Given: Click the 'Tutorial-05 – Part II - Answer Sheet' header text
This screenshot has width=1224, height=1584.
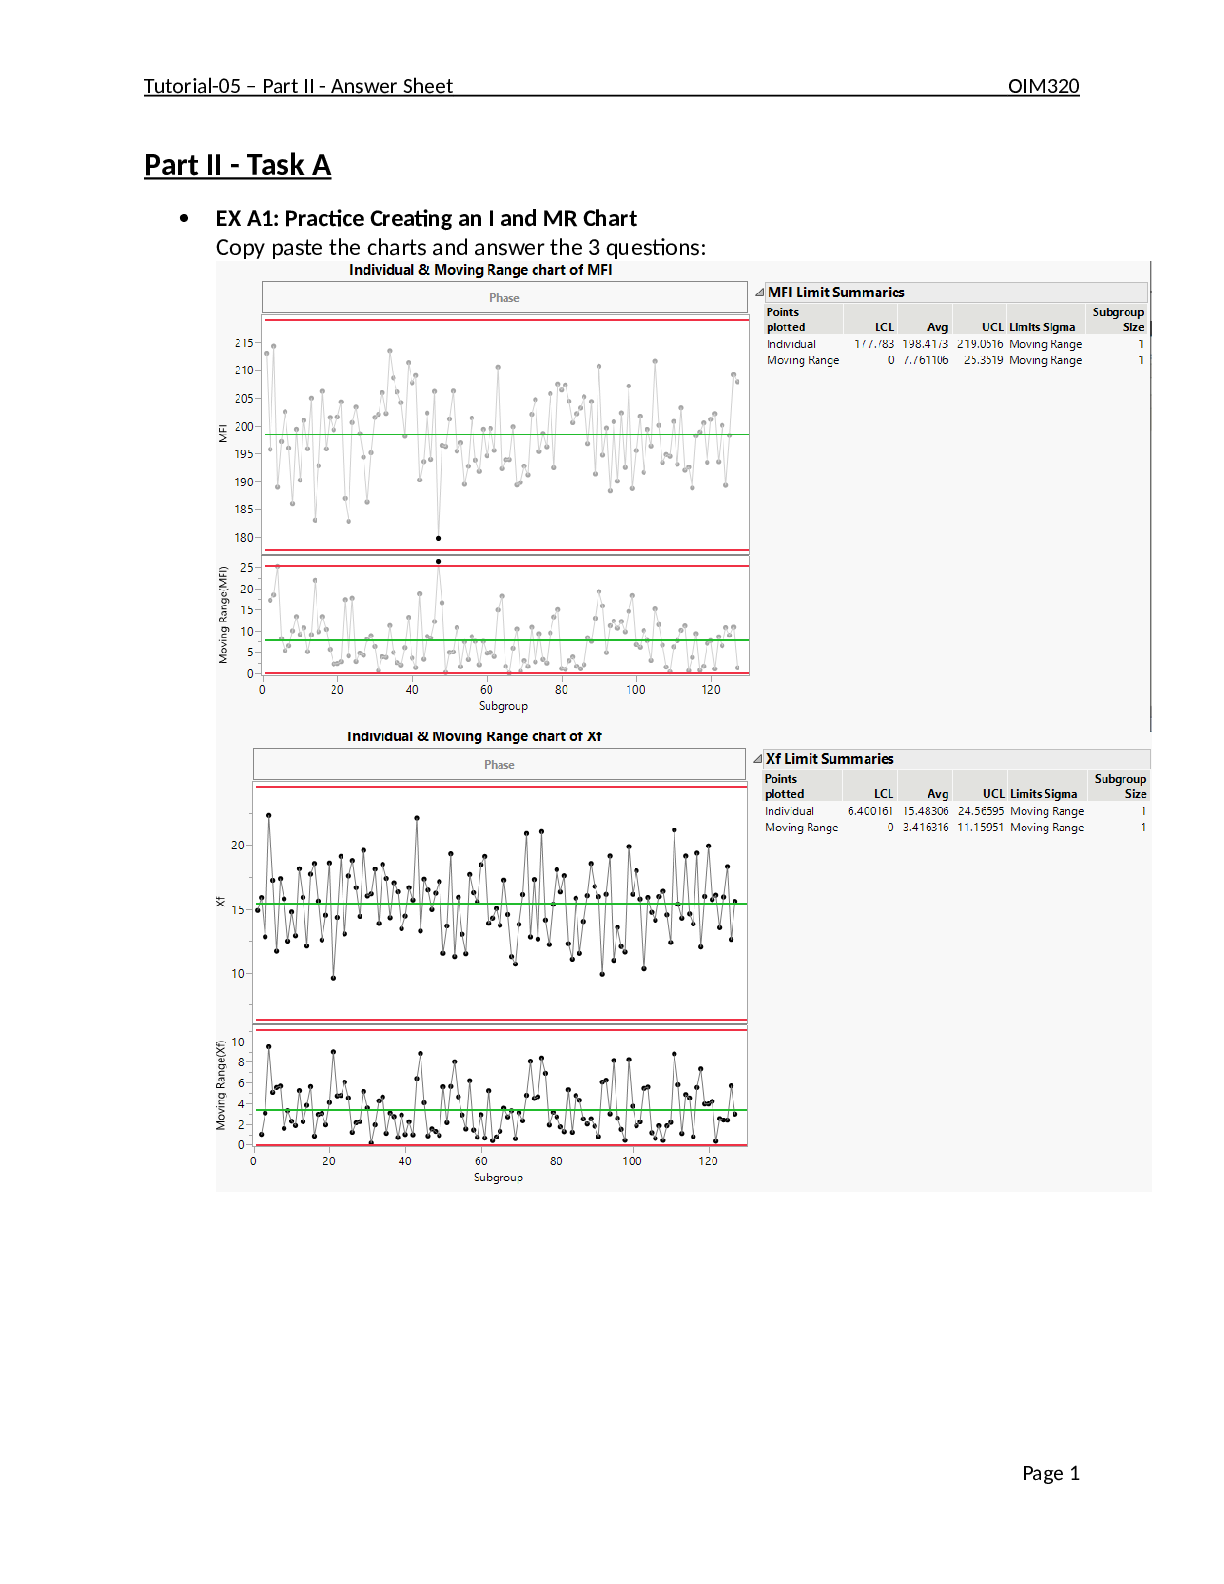Looking at the screenshot, I should 298,86.
